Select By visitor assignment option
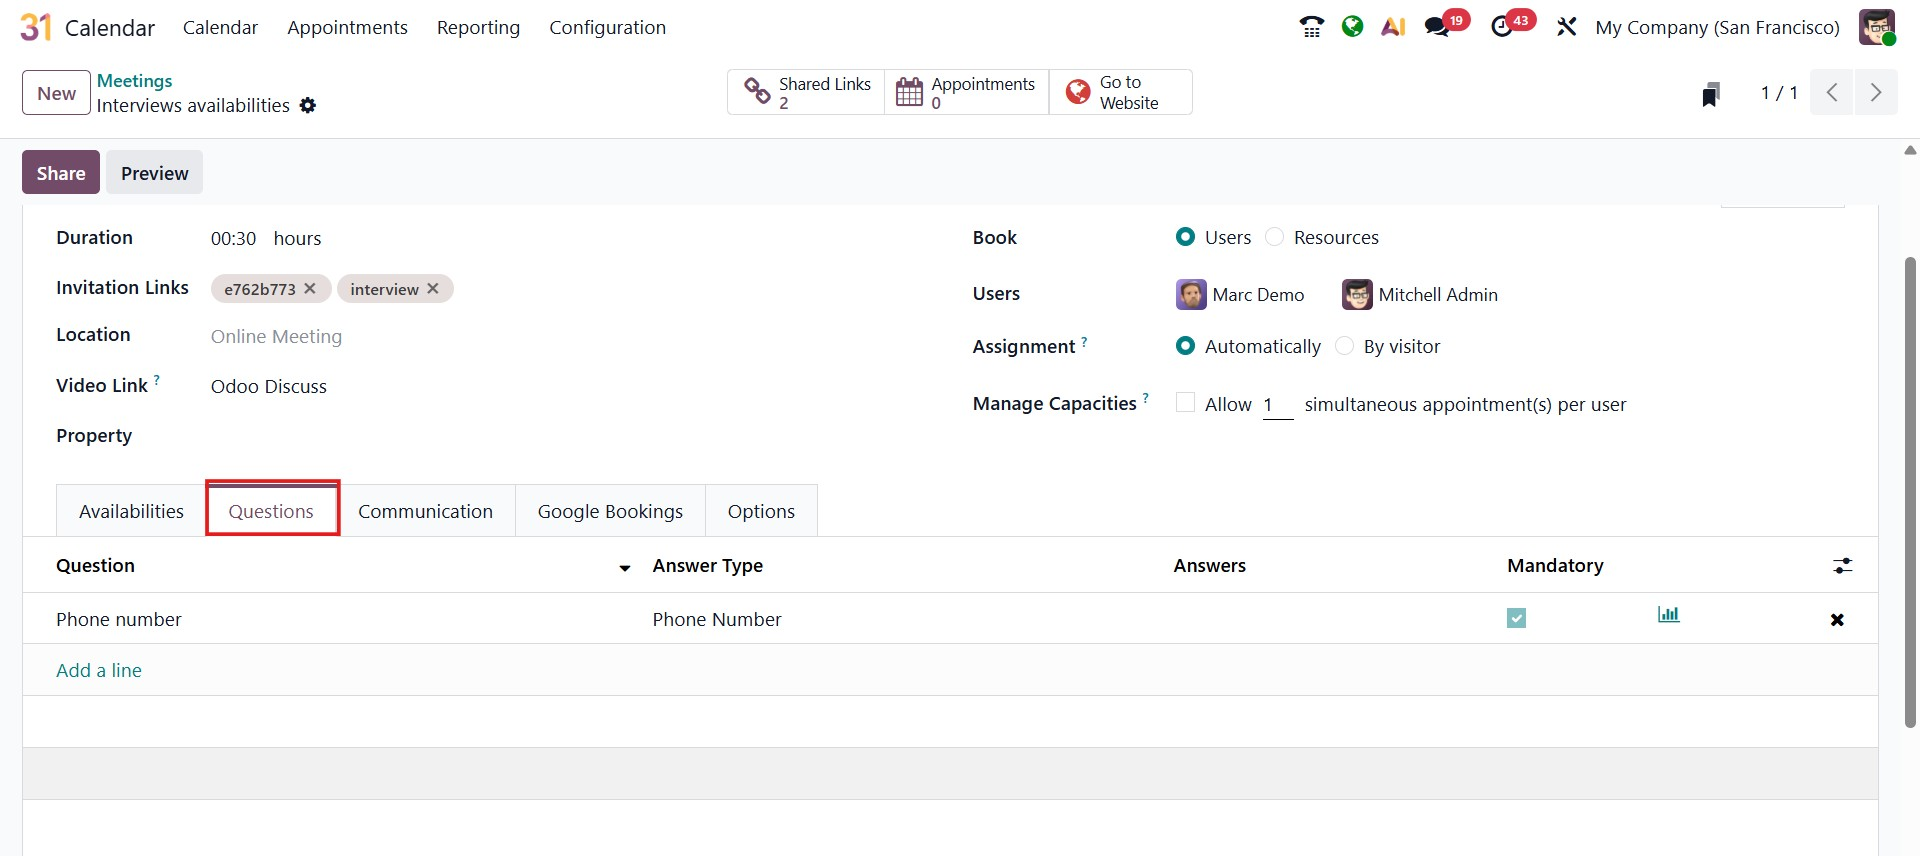Viewport: 1920px width, 856px height. click(1345, 346)
